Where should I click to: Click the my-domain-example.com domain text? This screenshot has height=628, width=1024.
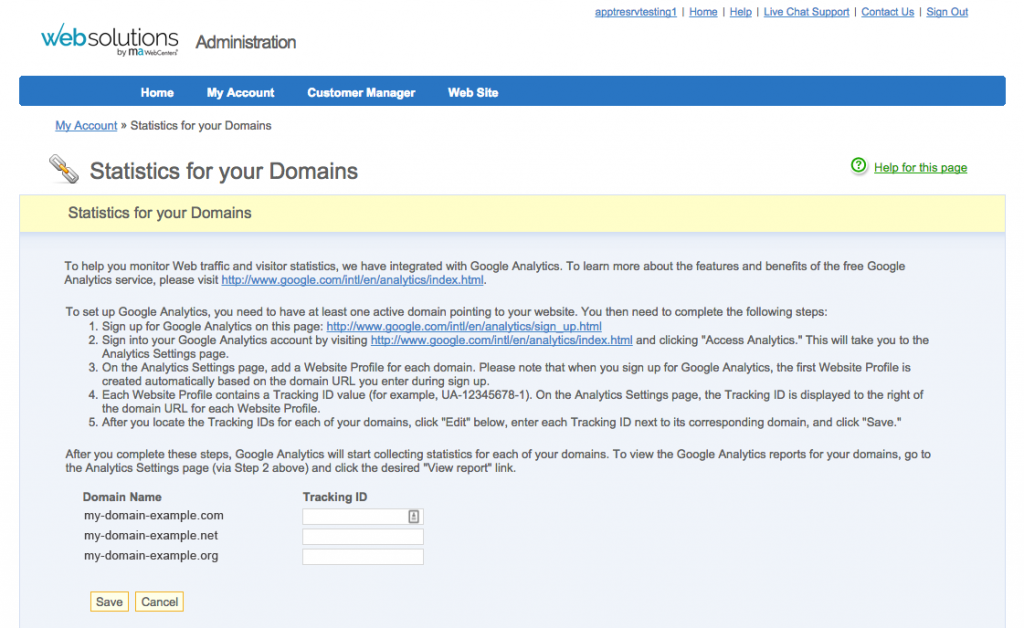point(153,516)
